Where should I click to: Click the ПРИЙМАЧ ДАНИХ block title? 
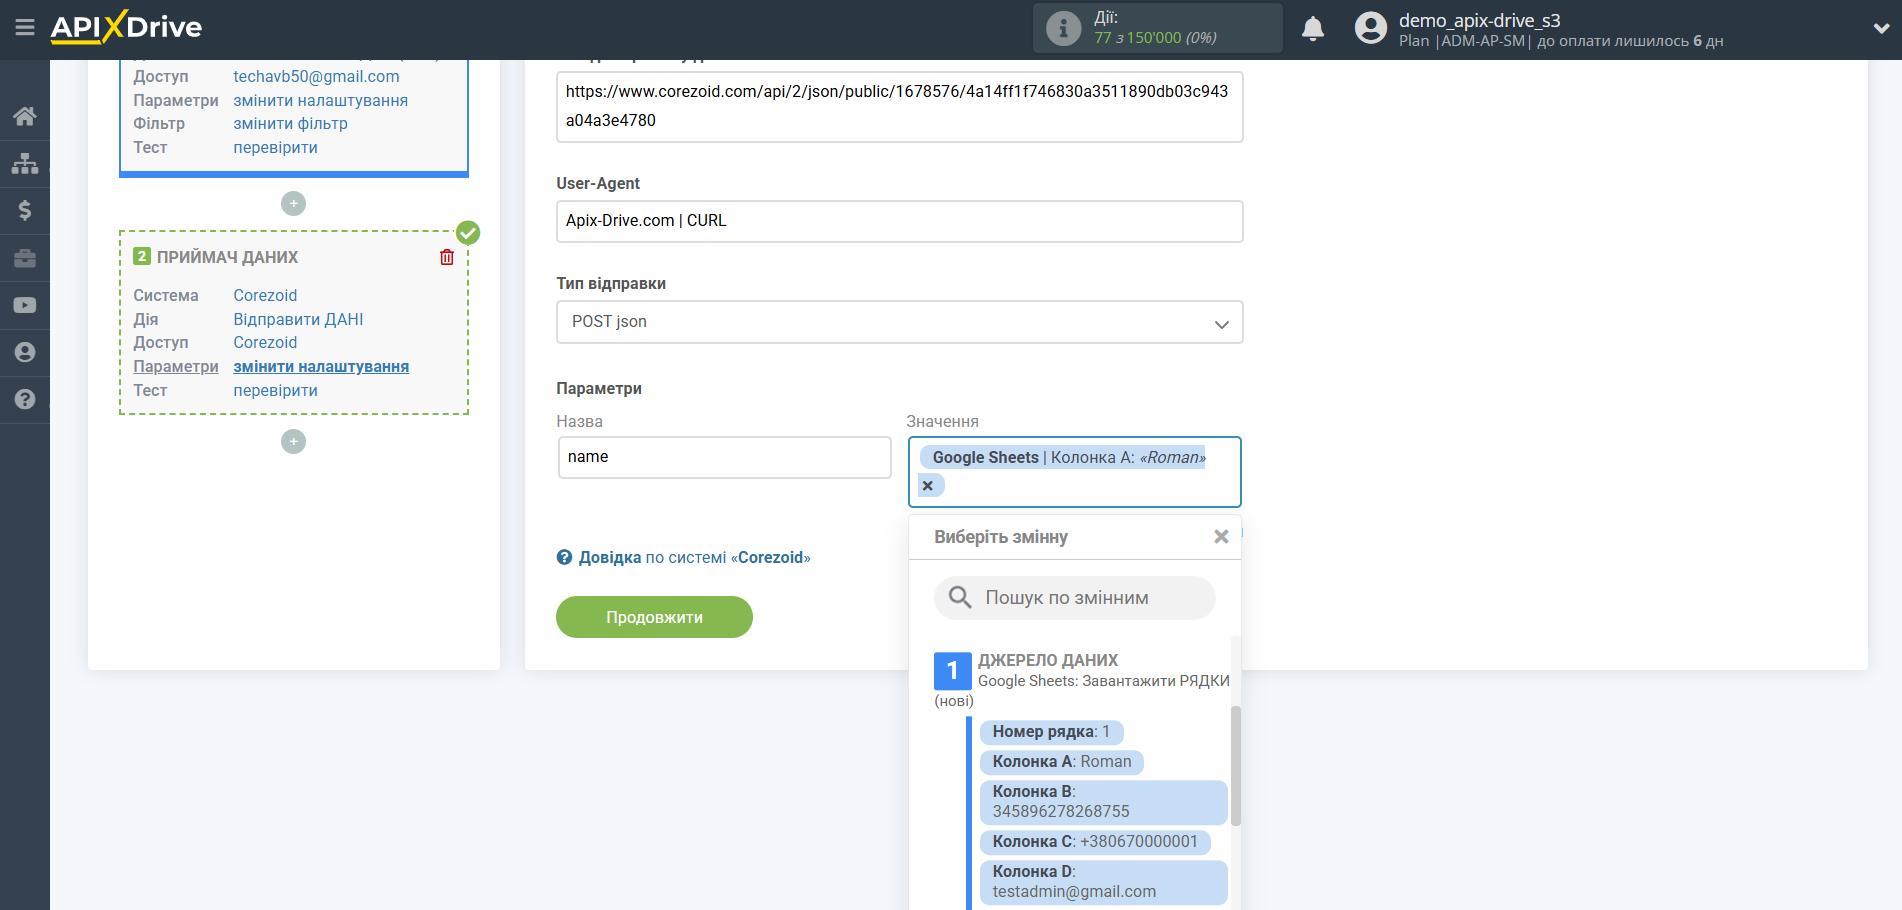[227, 257]
